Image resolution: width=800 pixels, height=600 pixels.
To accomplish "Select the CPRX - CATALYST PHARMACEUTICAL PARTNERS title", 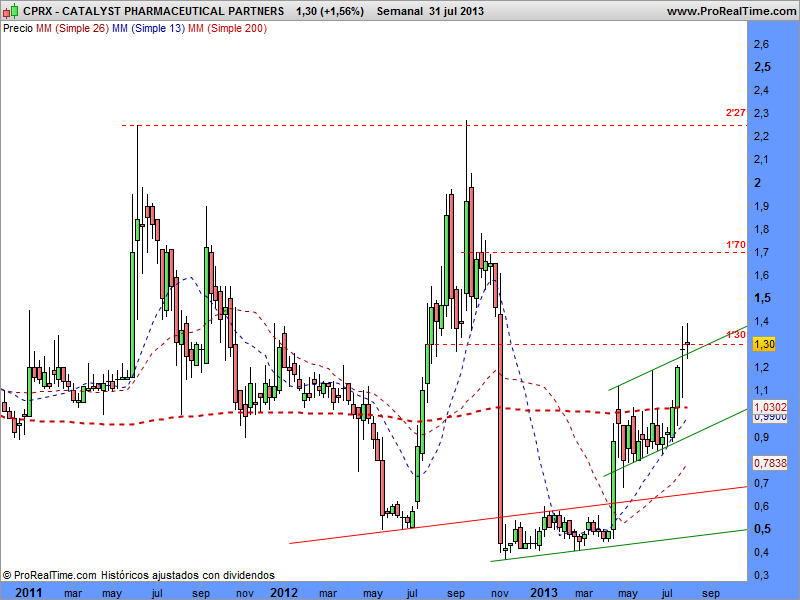I will tap(154, 11).
